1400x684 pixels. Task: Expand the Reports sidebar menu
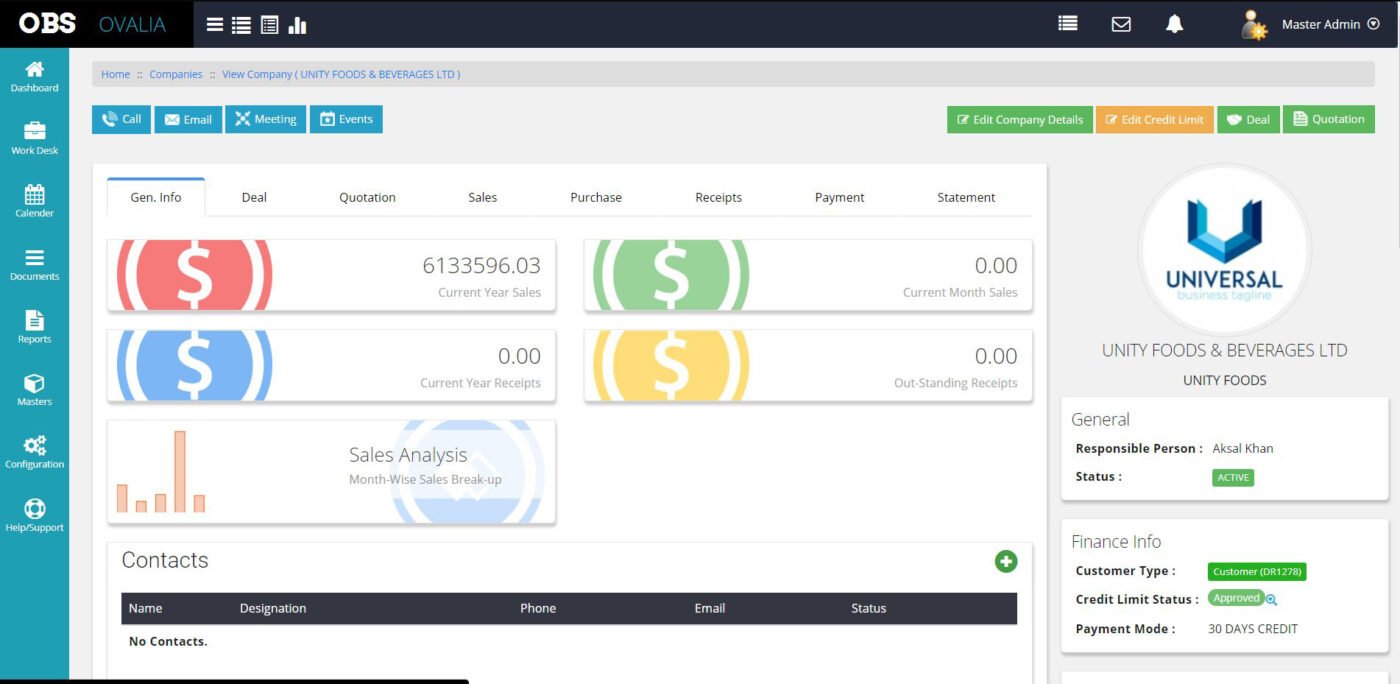(34, 326)
